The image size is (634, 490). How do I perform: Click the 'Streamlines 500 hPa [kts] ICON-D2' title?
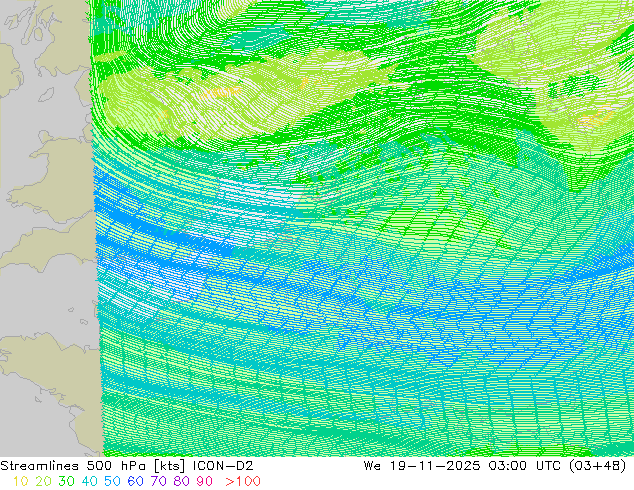(x=127, y=466)
